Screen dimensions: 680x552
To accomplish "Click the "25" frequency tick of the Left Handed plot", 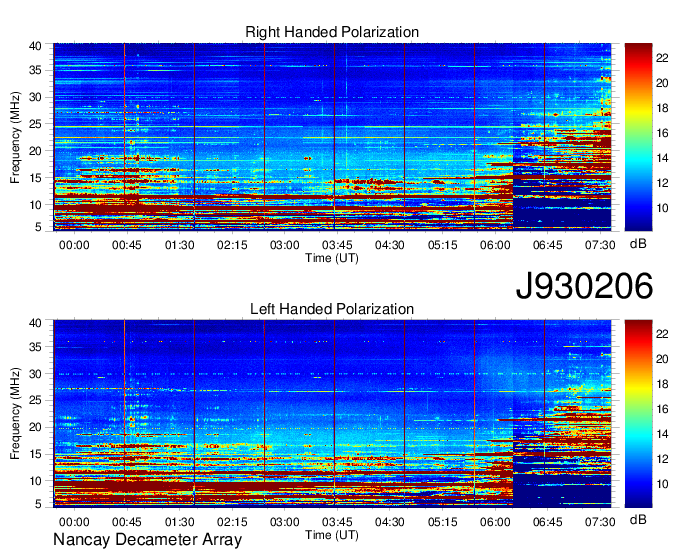I will 35,401.
